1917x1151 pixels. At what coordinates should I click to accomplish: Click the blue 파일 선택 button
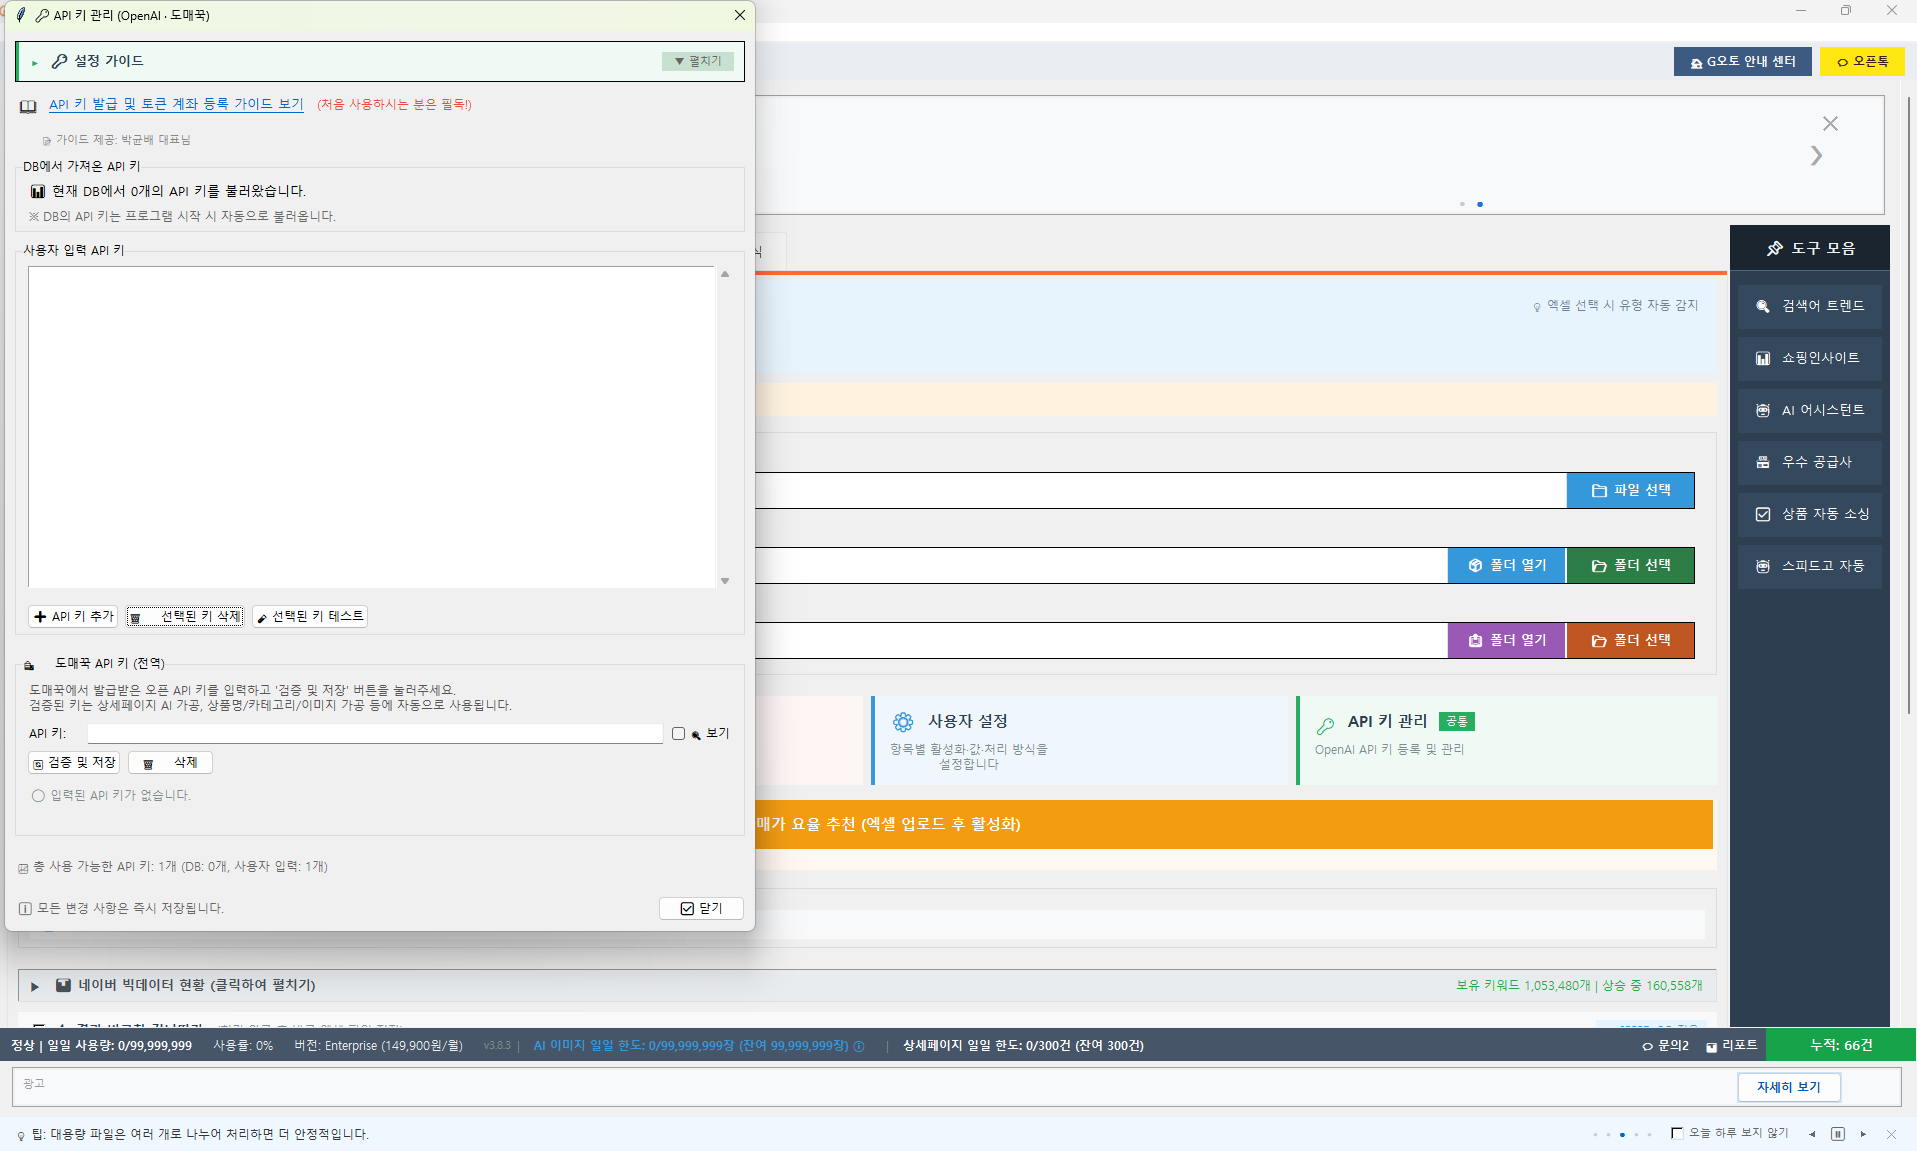click(x=1631, y=491)
